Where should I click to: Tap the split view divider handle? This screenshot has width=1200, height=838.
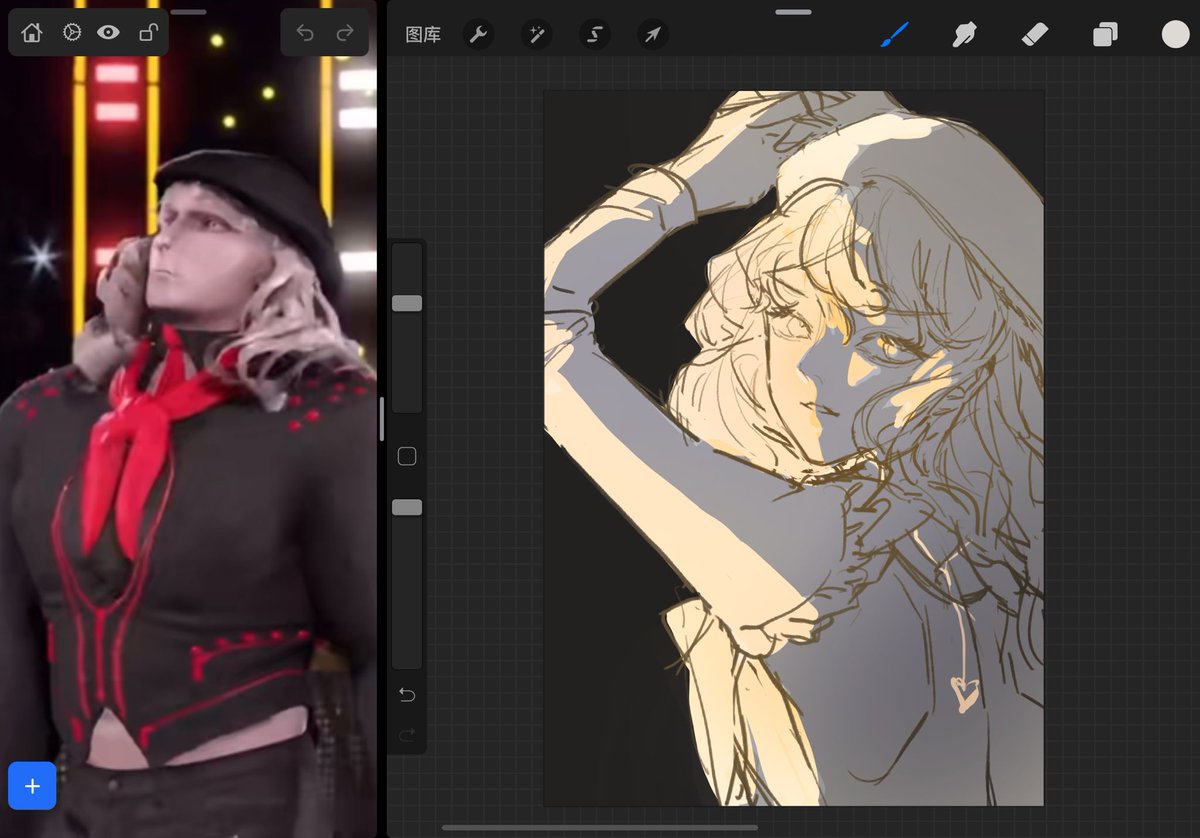[381, 419]
